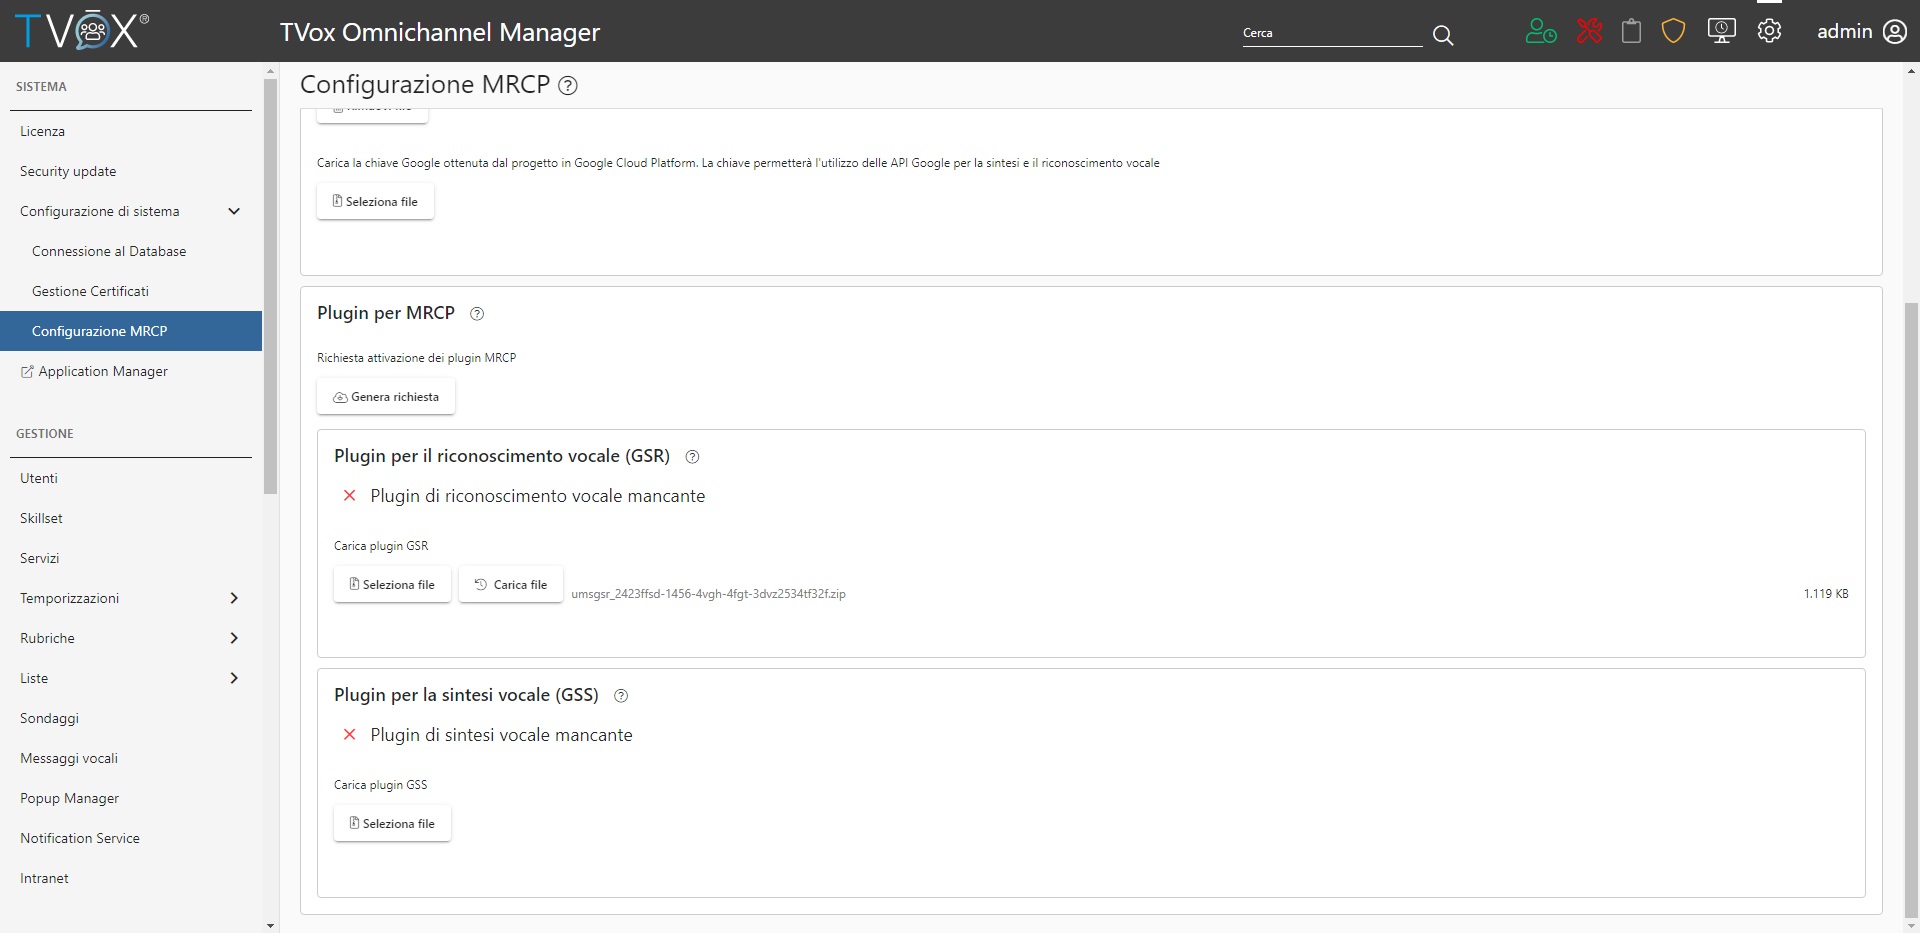1920x933 pixels.
Task: Open the monitor display icon
Action: click(x=1721, y=31)
